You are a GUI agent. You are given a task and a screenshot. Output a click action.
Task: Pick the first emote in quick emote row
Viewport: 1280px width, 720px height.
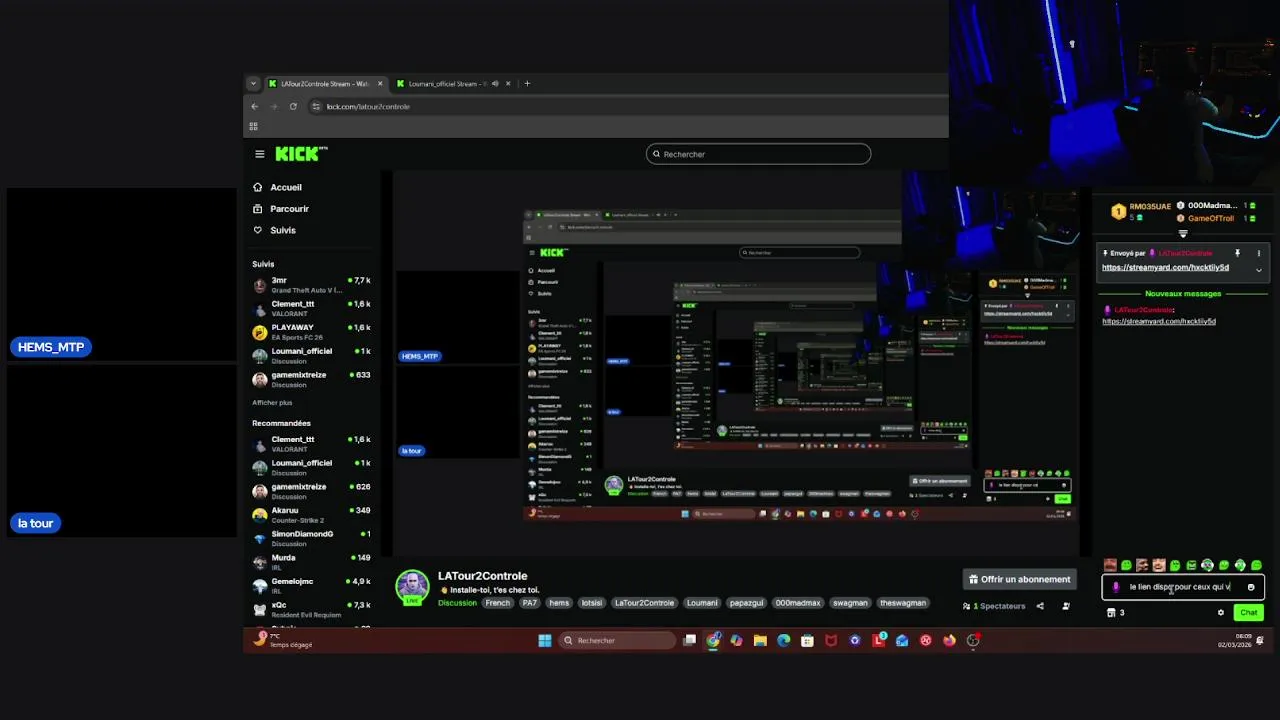1110,566
